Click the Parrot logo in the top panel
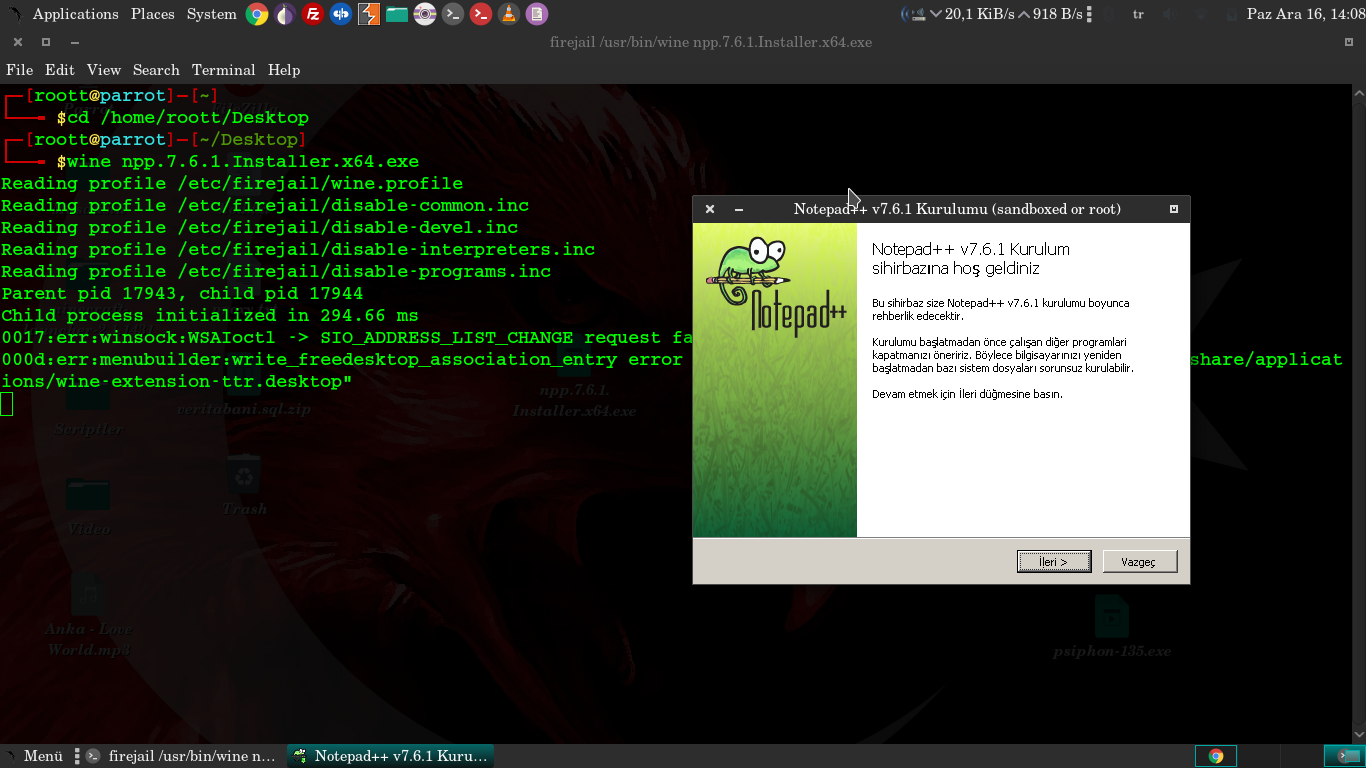Screen dimensions: 1366x768 pyautogui.click(x=14, y=14)
